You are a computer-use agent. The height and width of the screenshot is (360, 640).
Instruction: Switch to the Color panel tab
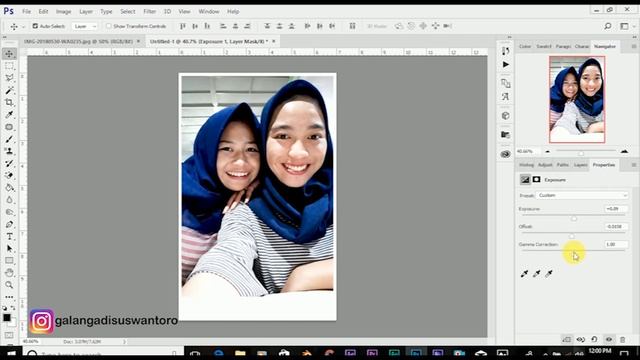point(525,47)
